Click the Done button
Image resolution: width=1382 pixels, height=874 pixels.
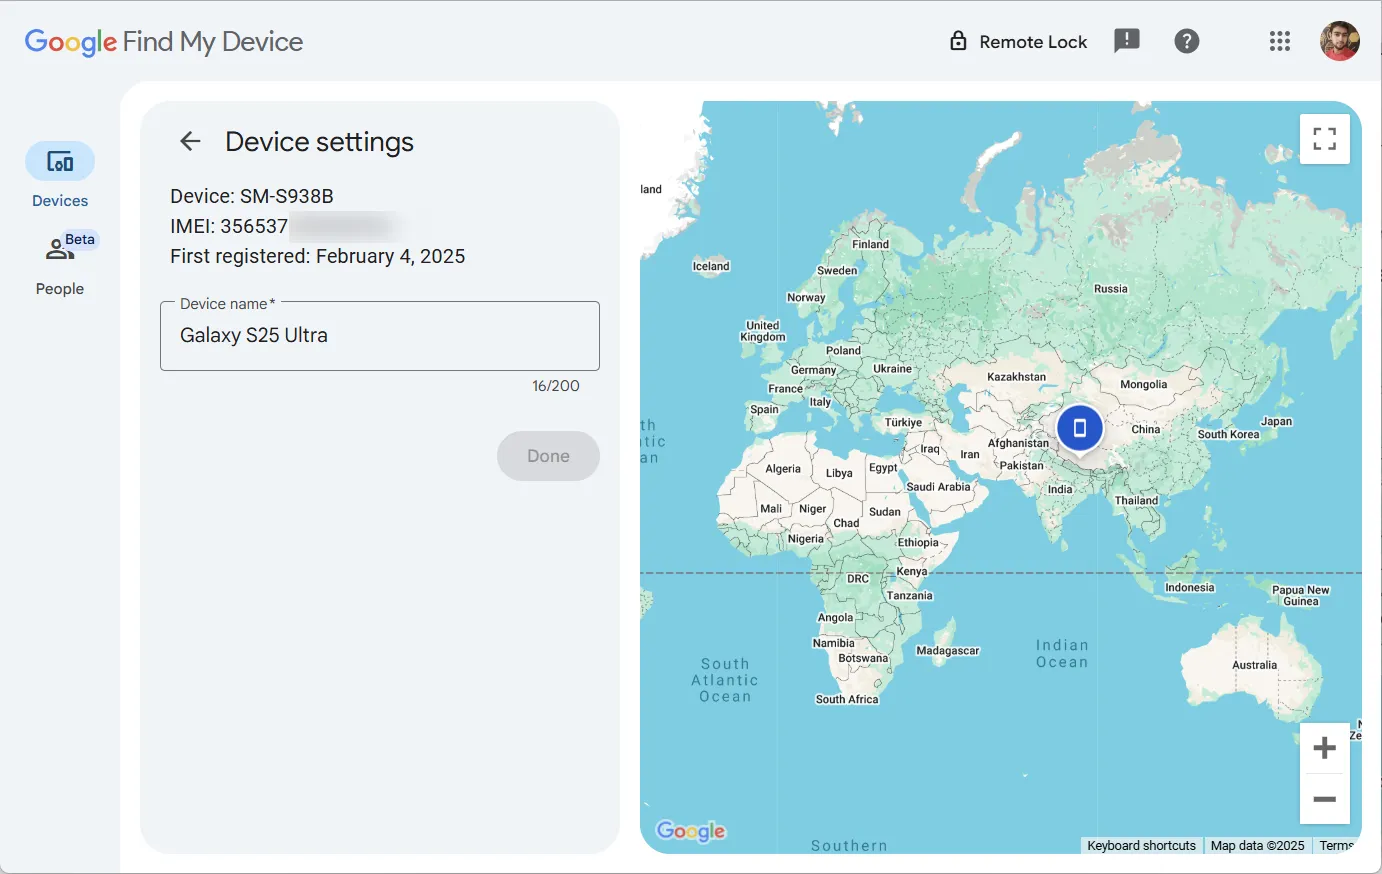548,456
